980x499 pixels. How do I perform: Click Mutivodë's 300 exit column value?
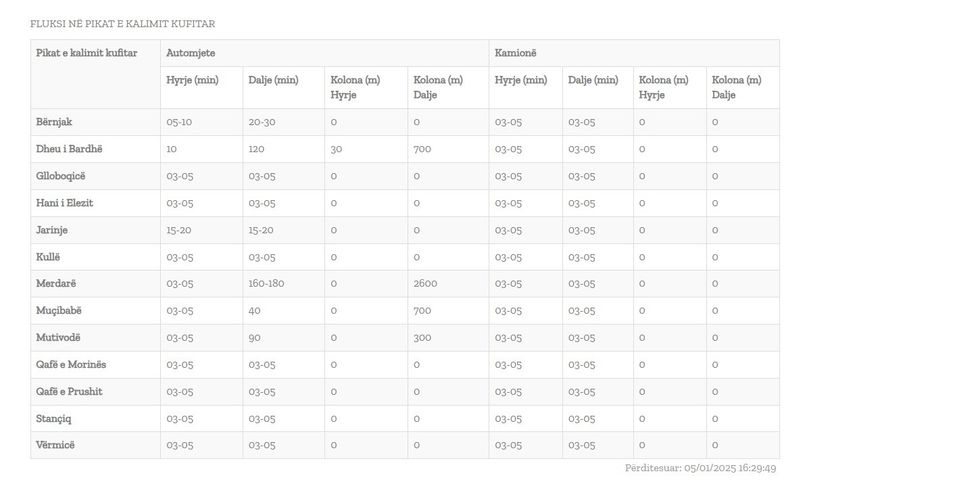[x=422, y=337]
